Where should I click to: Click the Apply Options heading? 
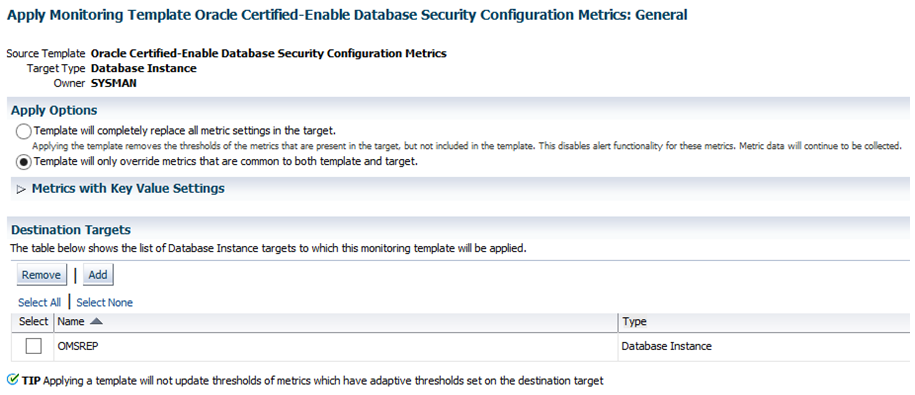[54, 110]
